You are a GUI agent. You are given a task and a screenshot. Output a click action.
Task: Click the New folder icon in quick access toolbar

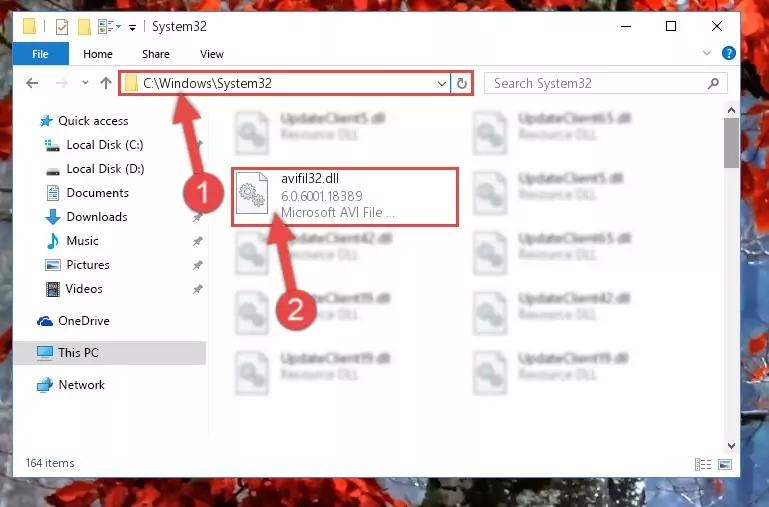pos(84,27)
